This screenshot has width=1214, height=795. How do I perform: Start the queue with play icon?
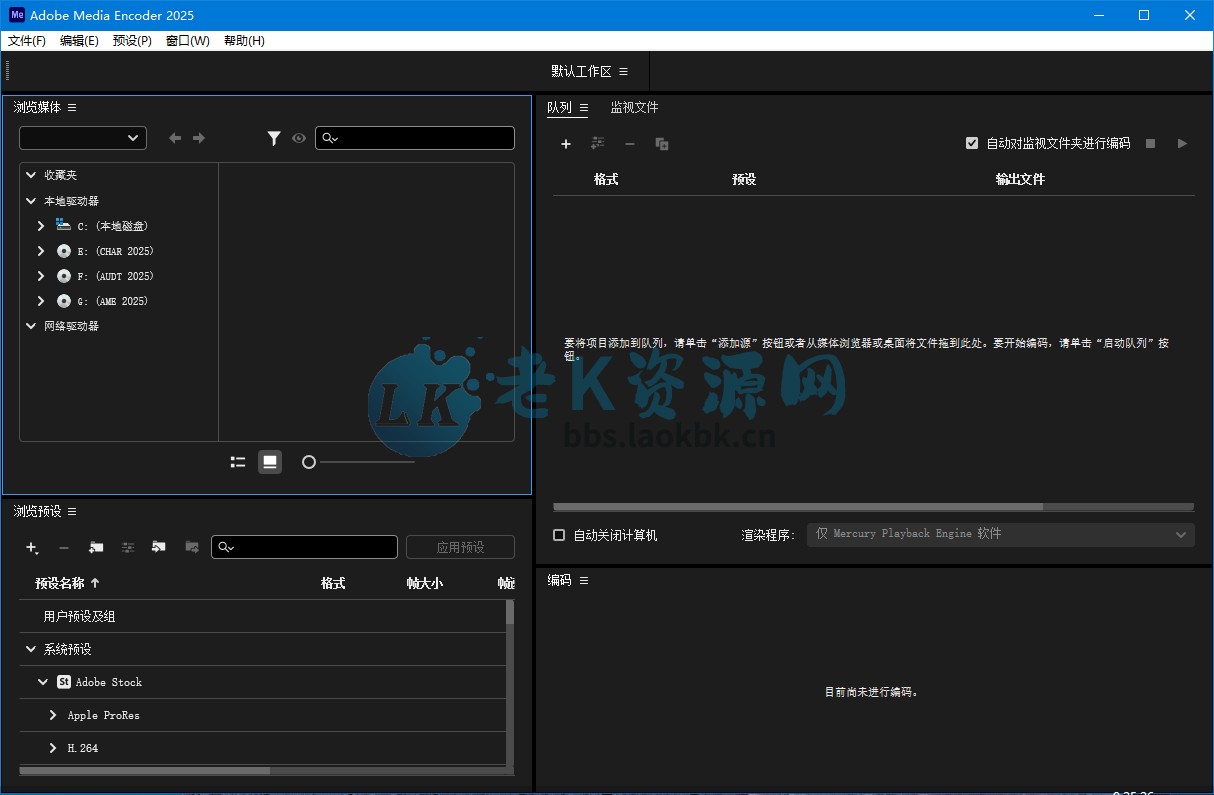[1182, 144]
